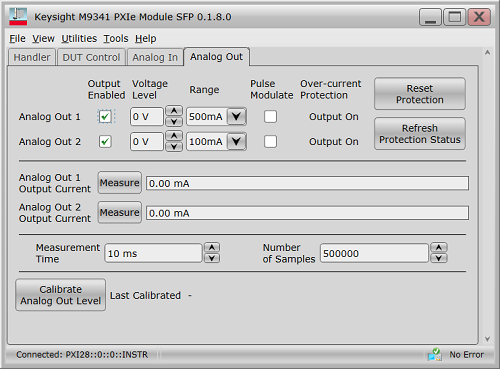Click Analog Out 2 'Output On' status text
The height and width of the screenshot is (369, 500).
pyautogui.click(x=334, y=142)
